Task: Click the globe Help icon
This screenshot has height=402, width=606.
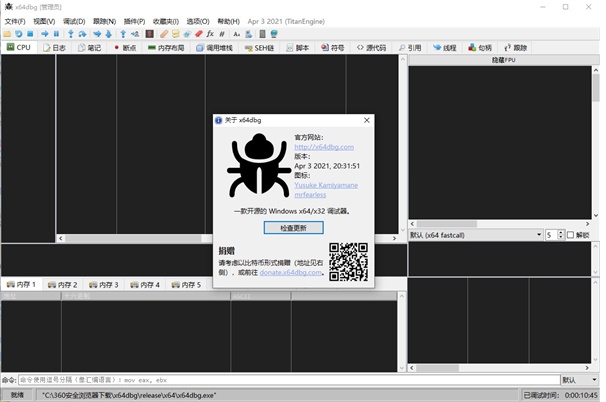Action: pyautogui.click(x=274, y=34)
